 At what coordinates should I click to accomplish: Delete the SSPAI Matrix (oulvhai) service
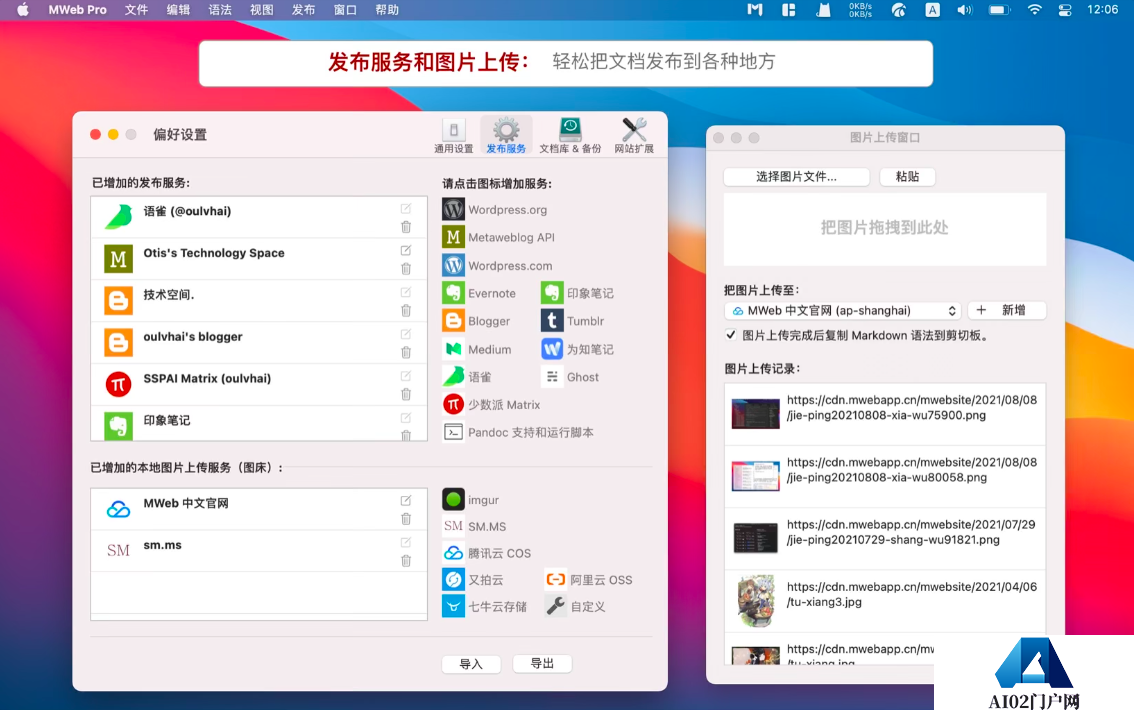tap(406, 395)
